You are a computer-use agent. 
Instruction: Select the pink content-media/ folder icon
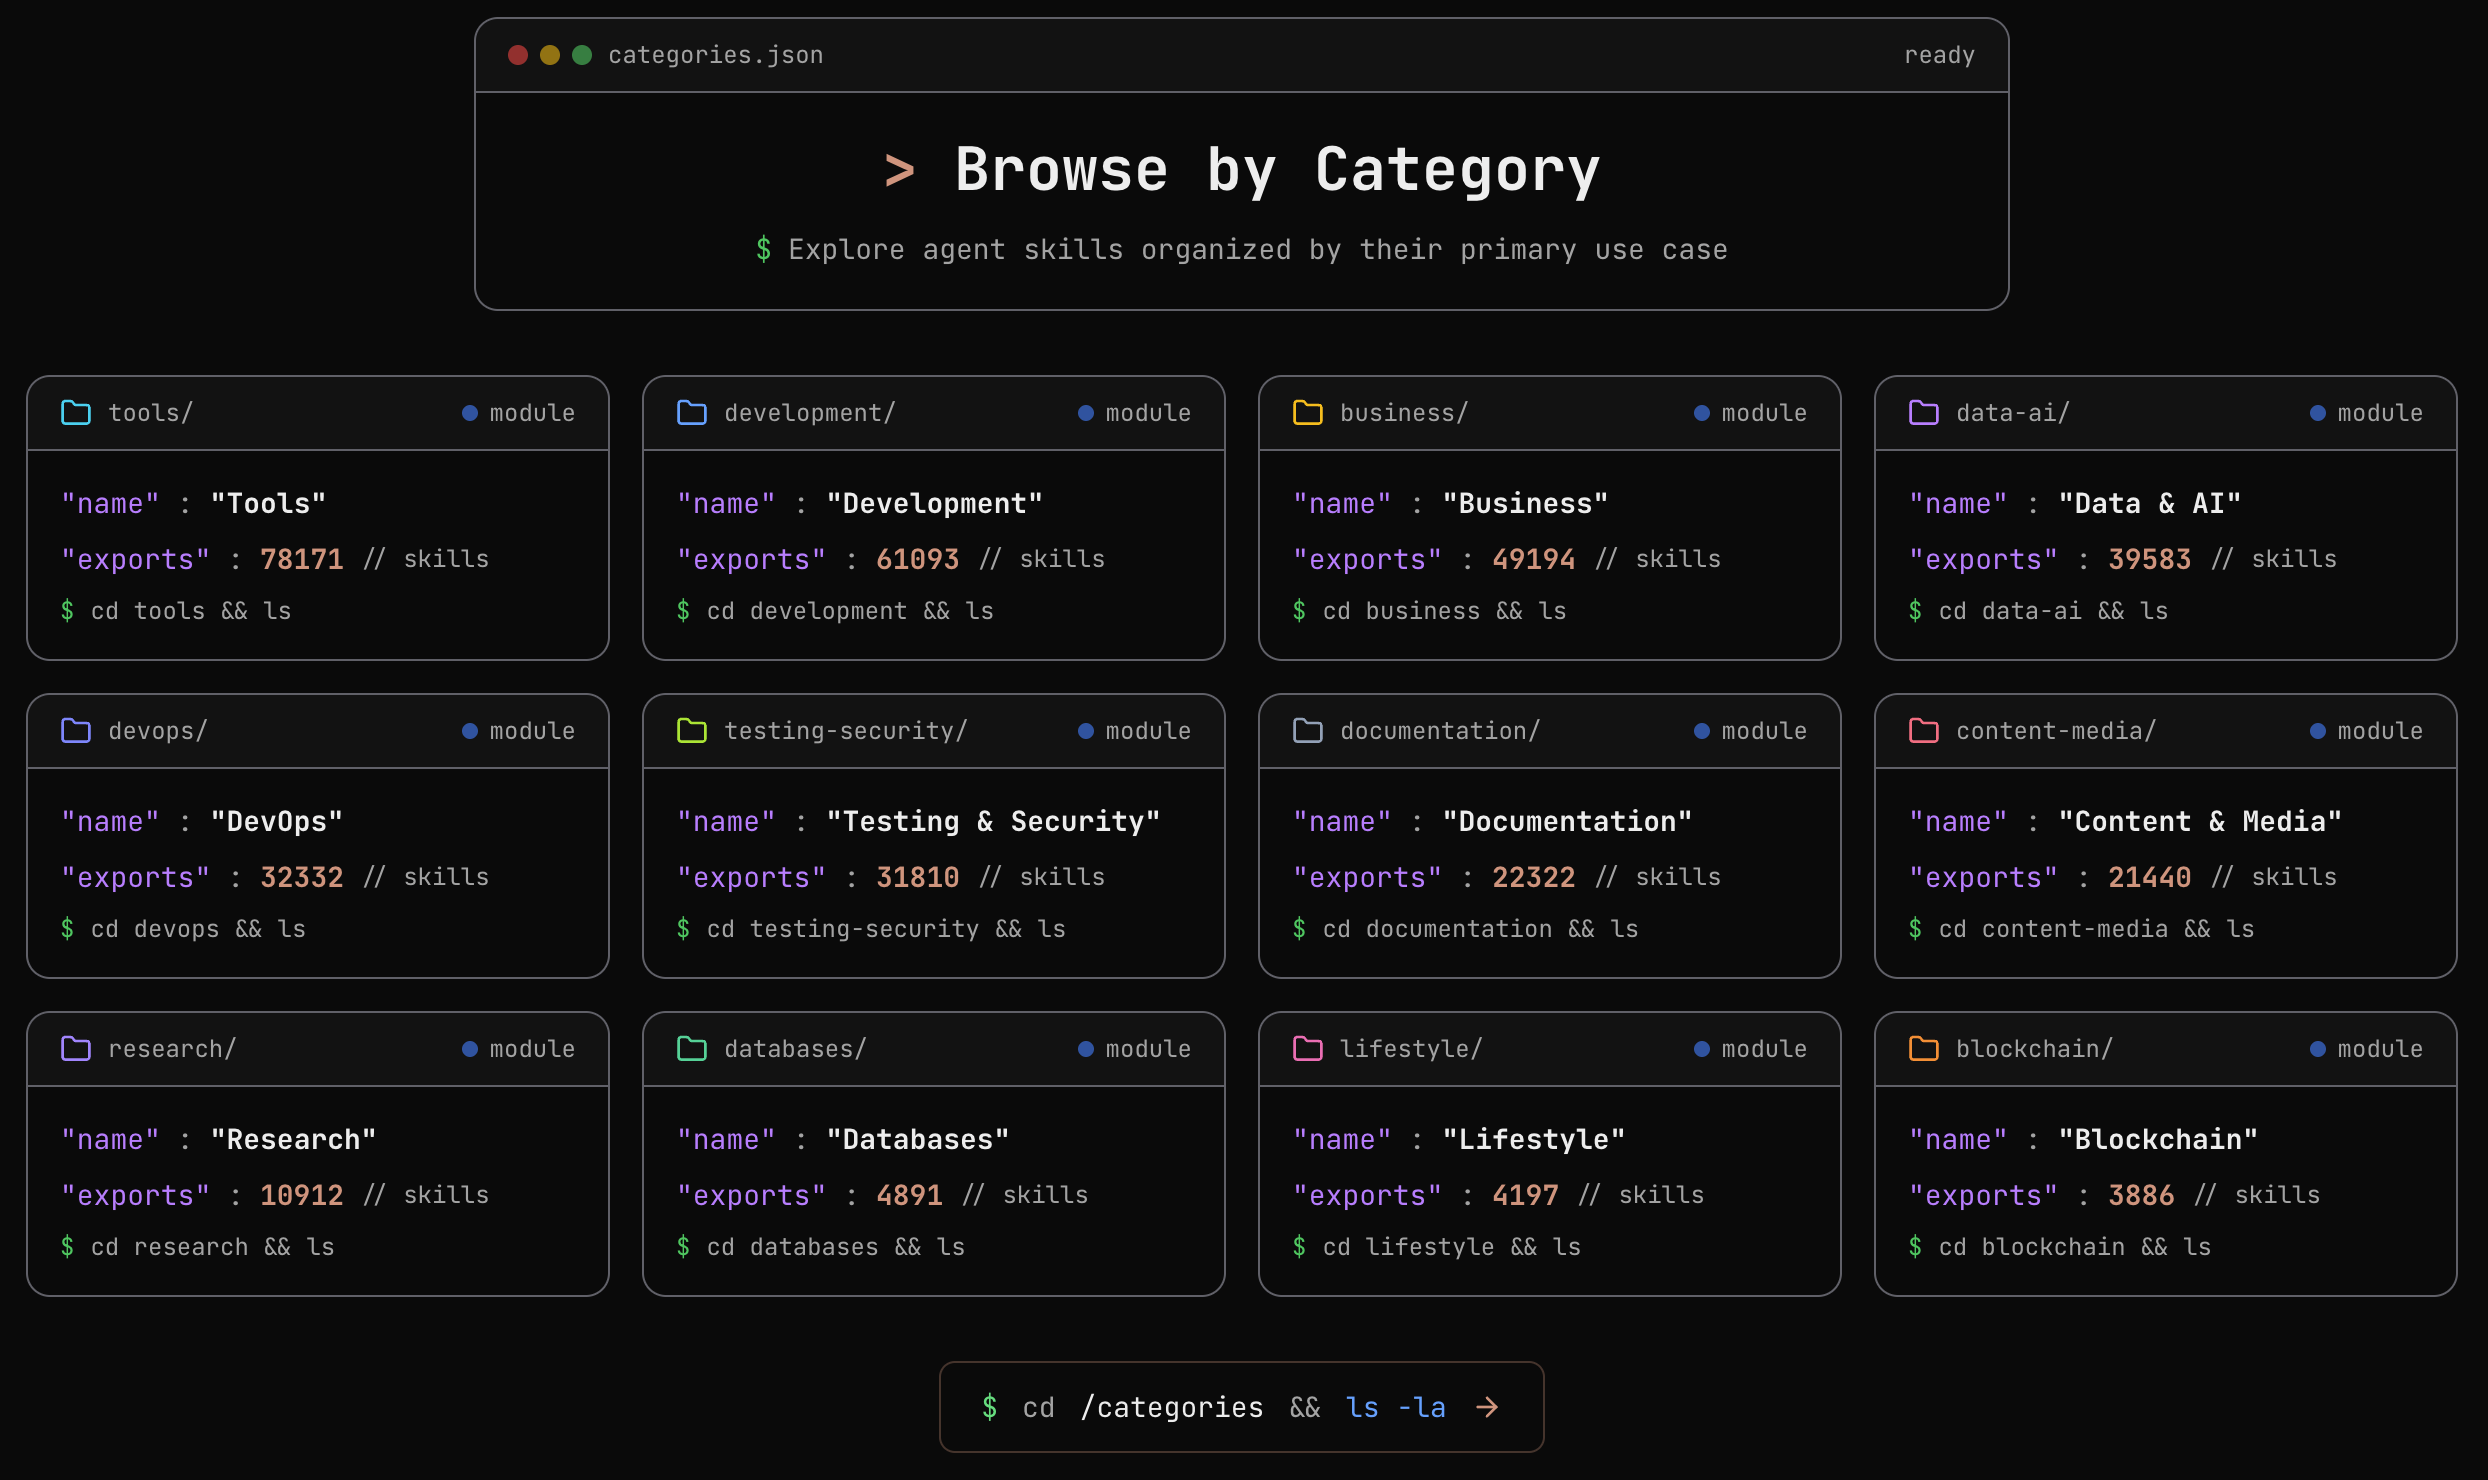tap(1923, 730)
